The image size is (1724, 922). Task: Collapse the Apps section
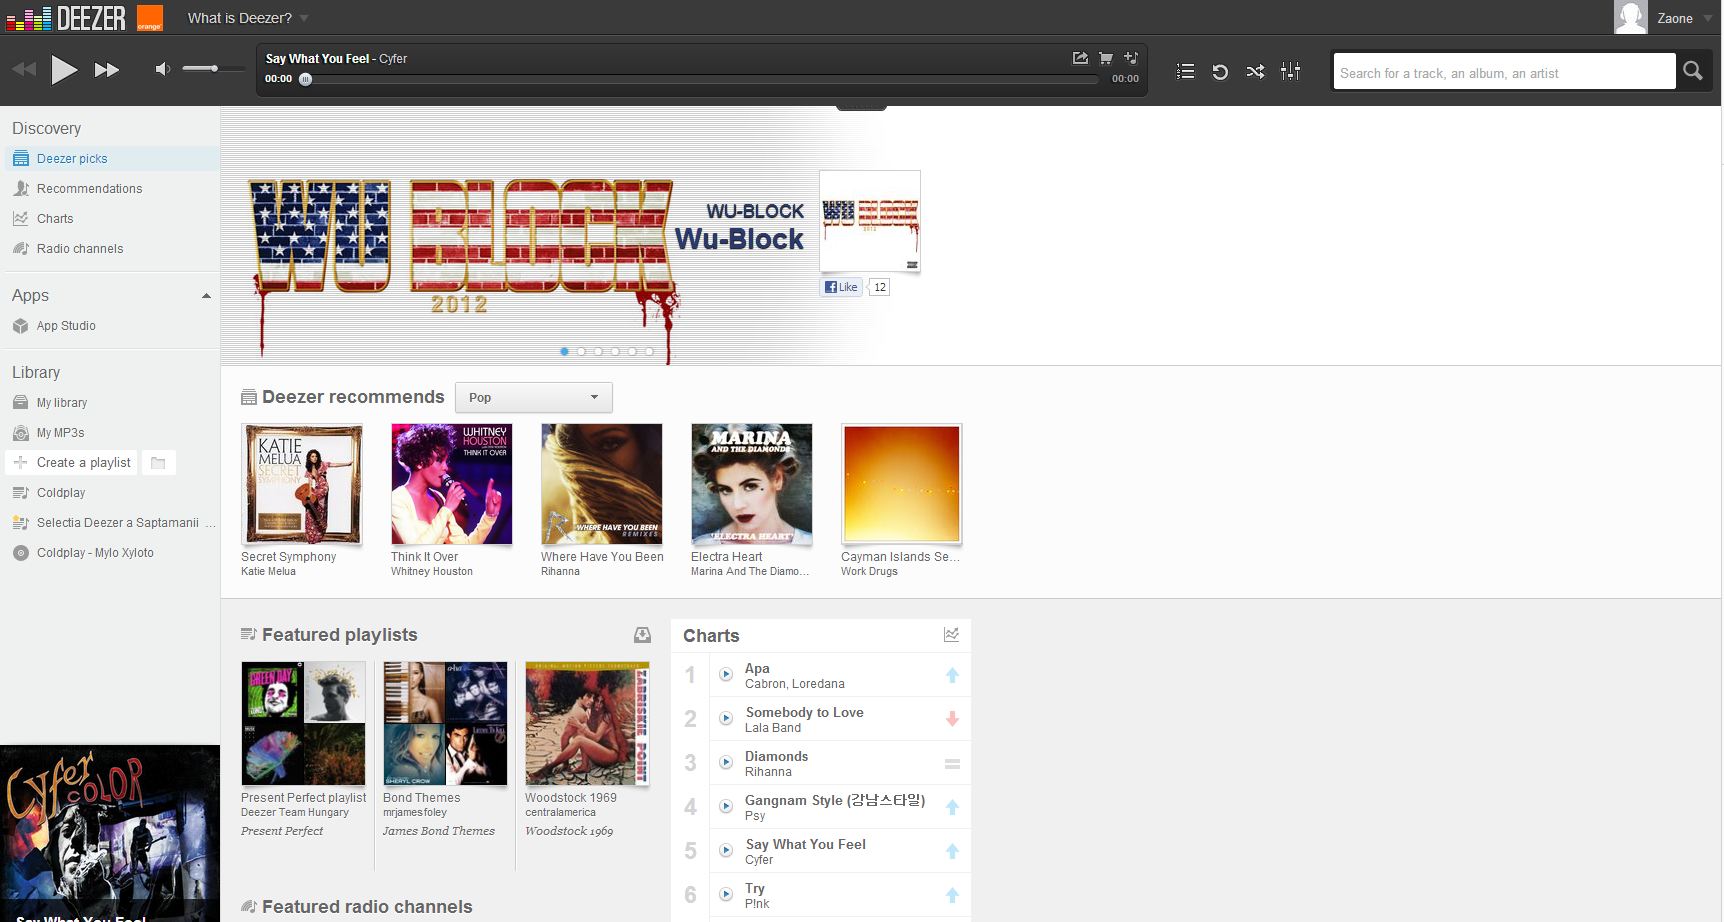[206, 296]
